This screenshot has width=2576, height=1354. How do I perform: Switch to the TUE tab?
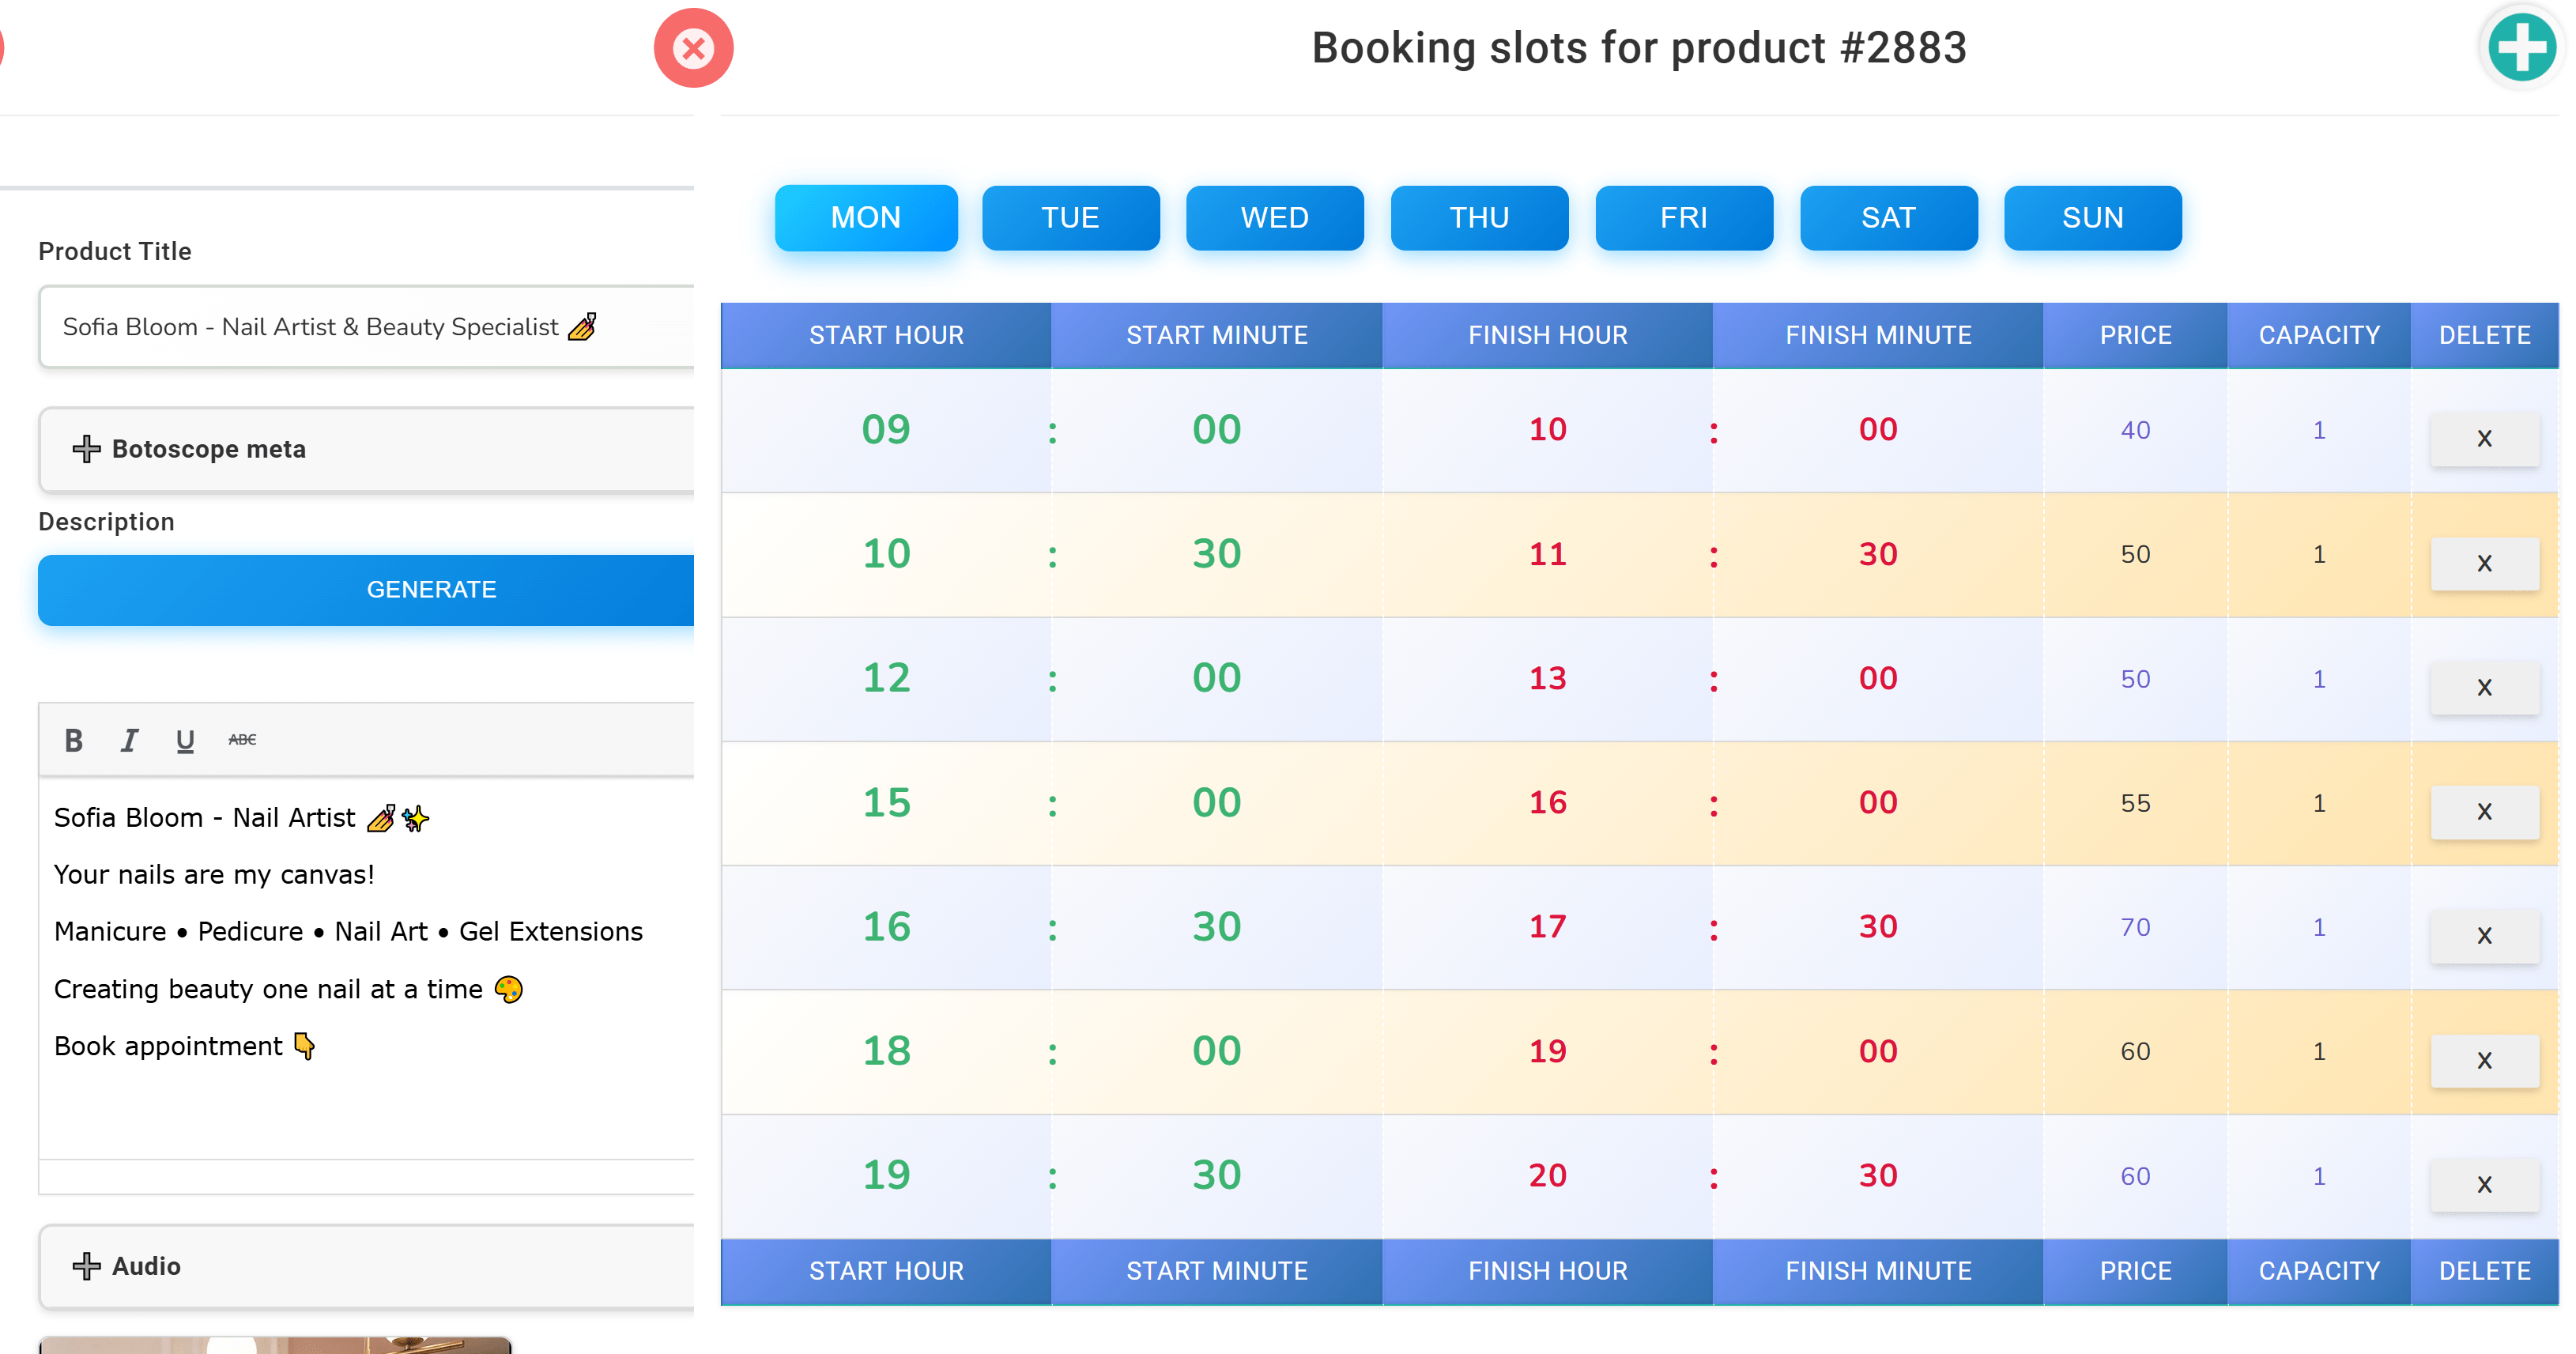coord(1071,218)
